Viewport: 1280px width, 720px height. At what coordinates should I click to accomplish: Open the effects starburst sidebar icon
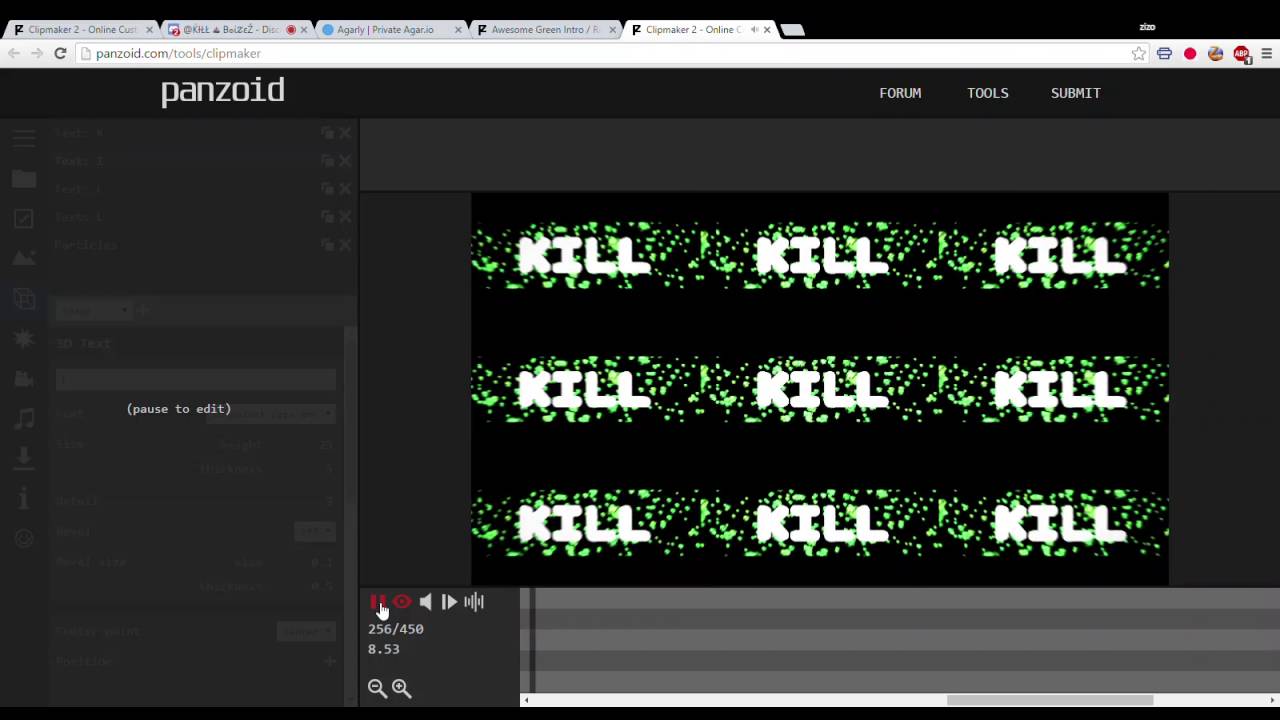tap(24, 339)
